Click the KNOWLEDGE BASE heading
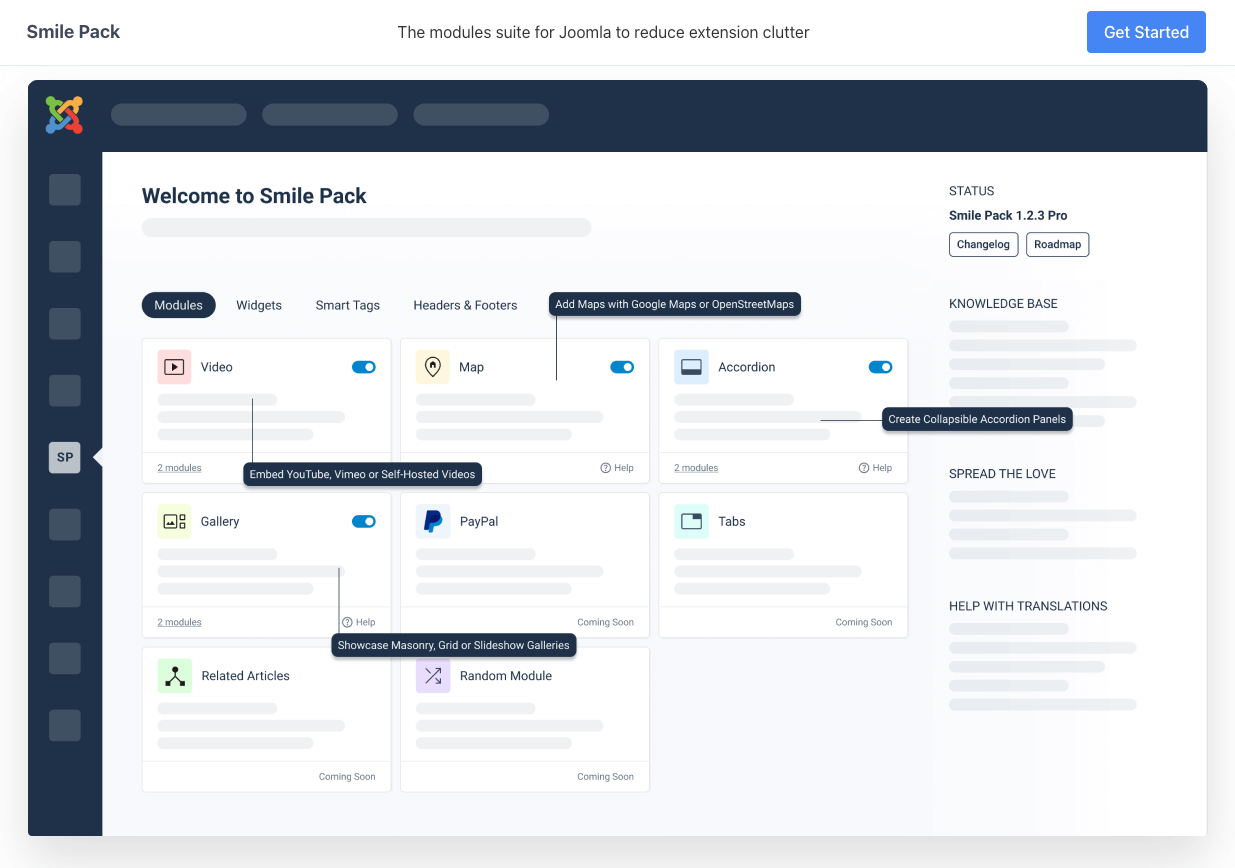Image resolution: width=1235 pixels, height=868 pixels. (x=1003, y=304)
